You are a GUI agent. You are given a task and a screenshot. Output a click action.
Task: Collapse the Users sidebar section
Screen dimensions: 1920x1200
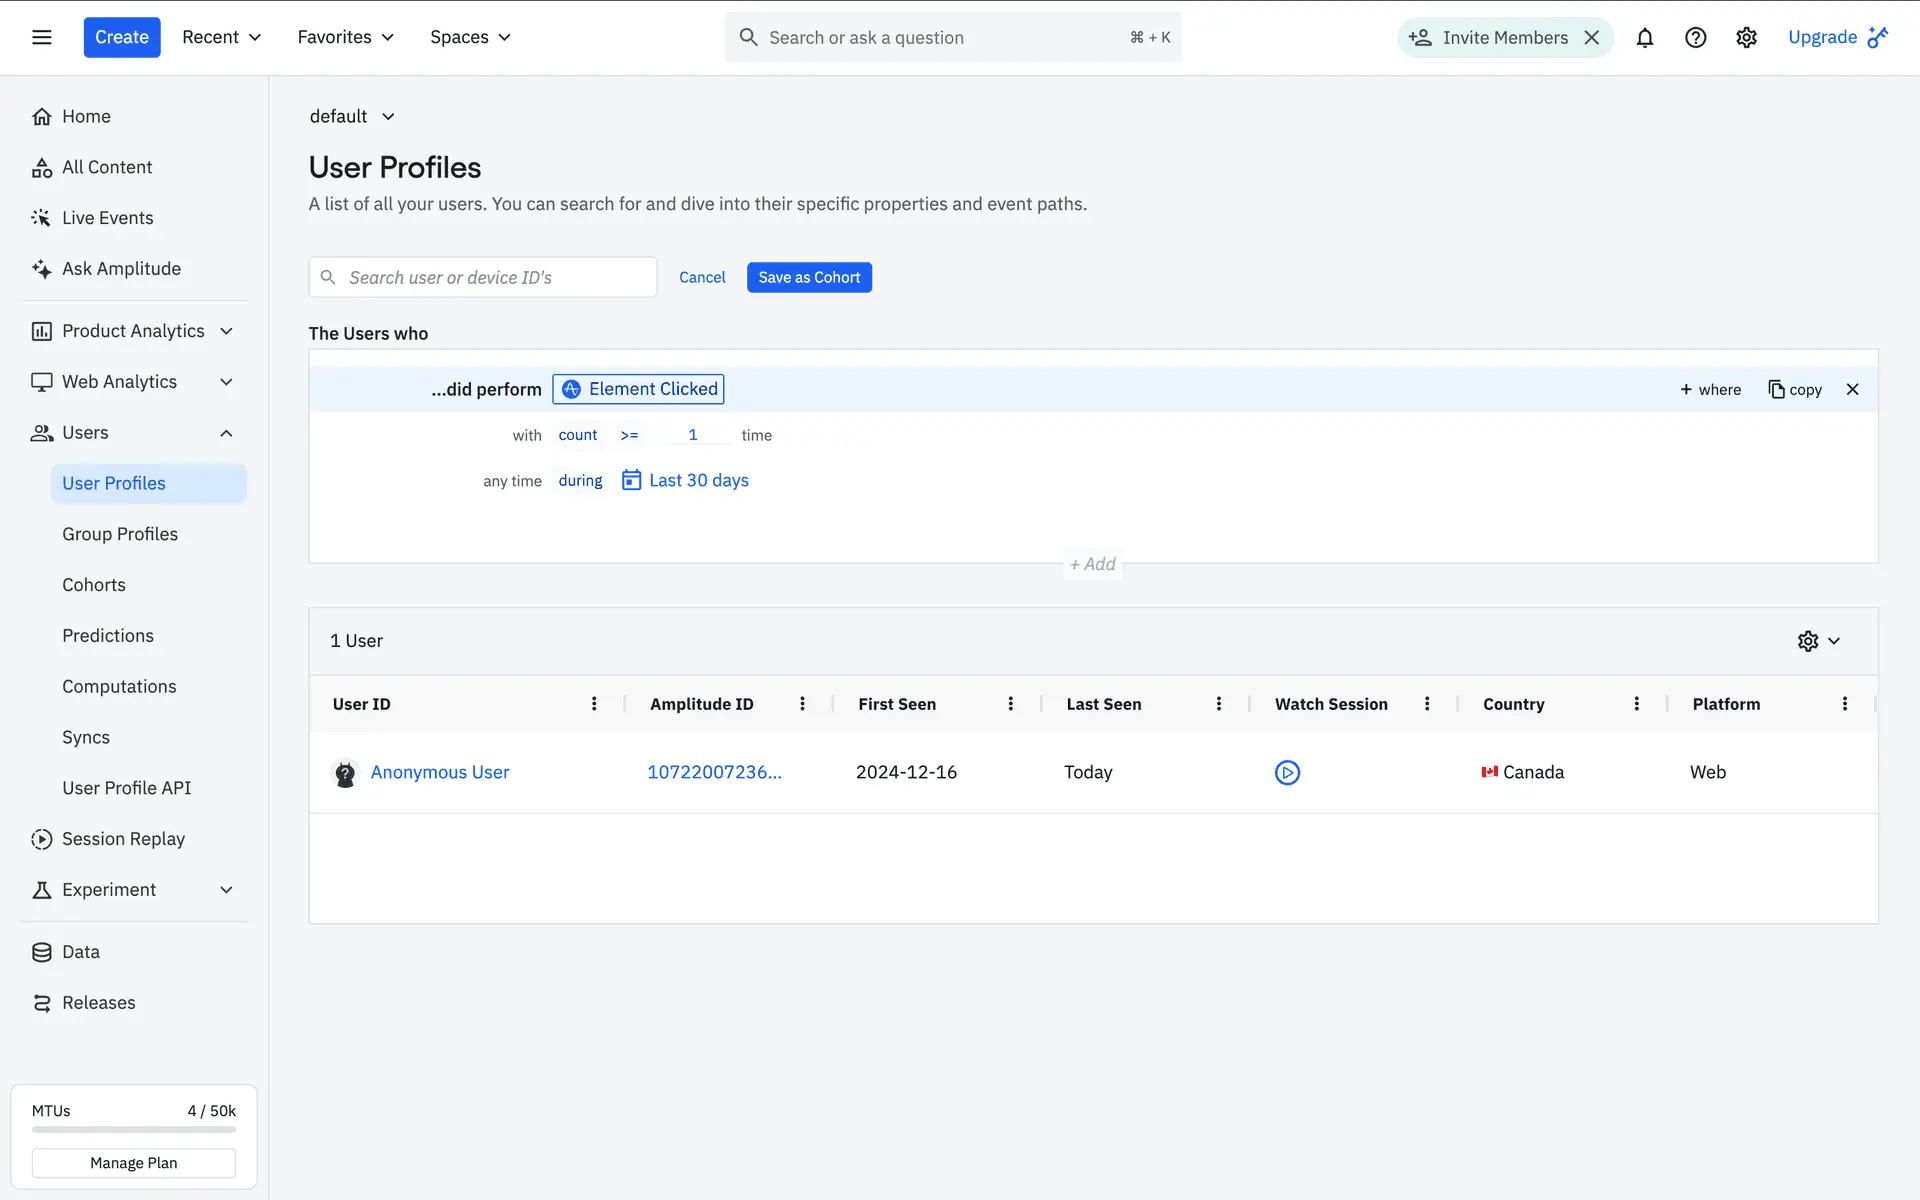click(x=226, y=433)
